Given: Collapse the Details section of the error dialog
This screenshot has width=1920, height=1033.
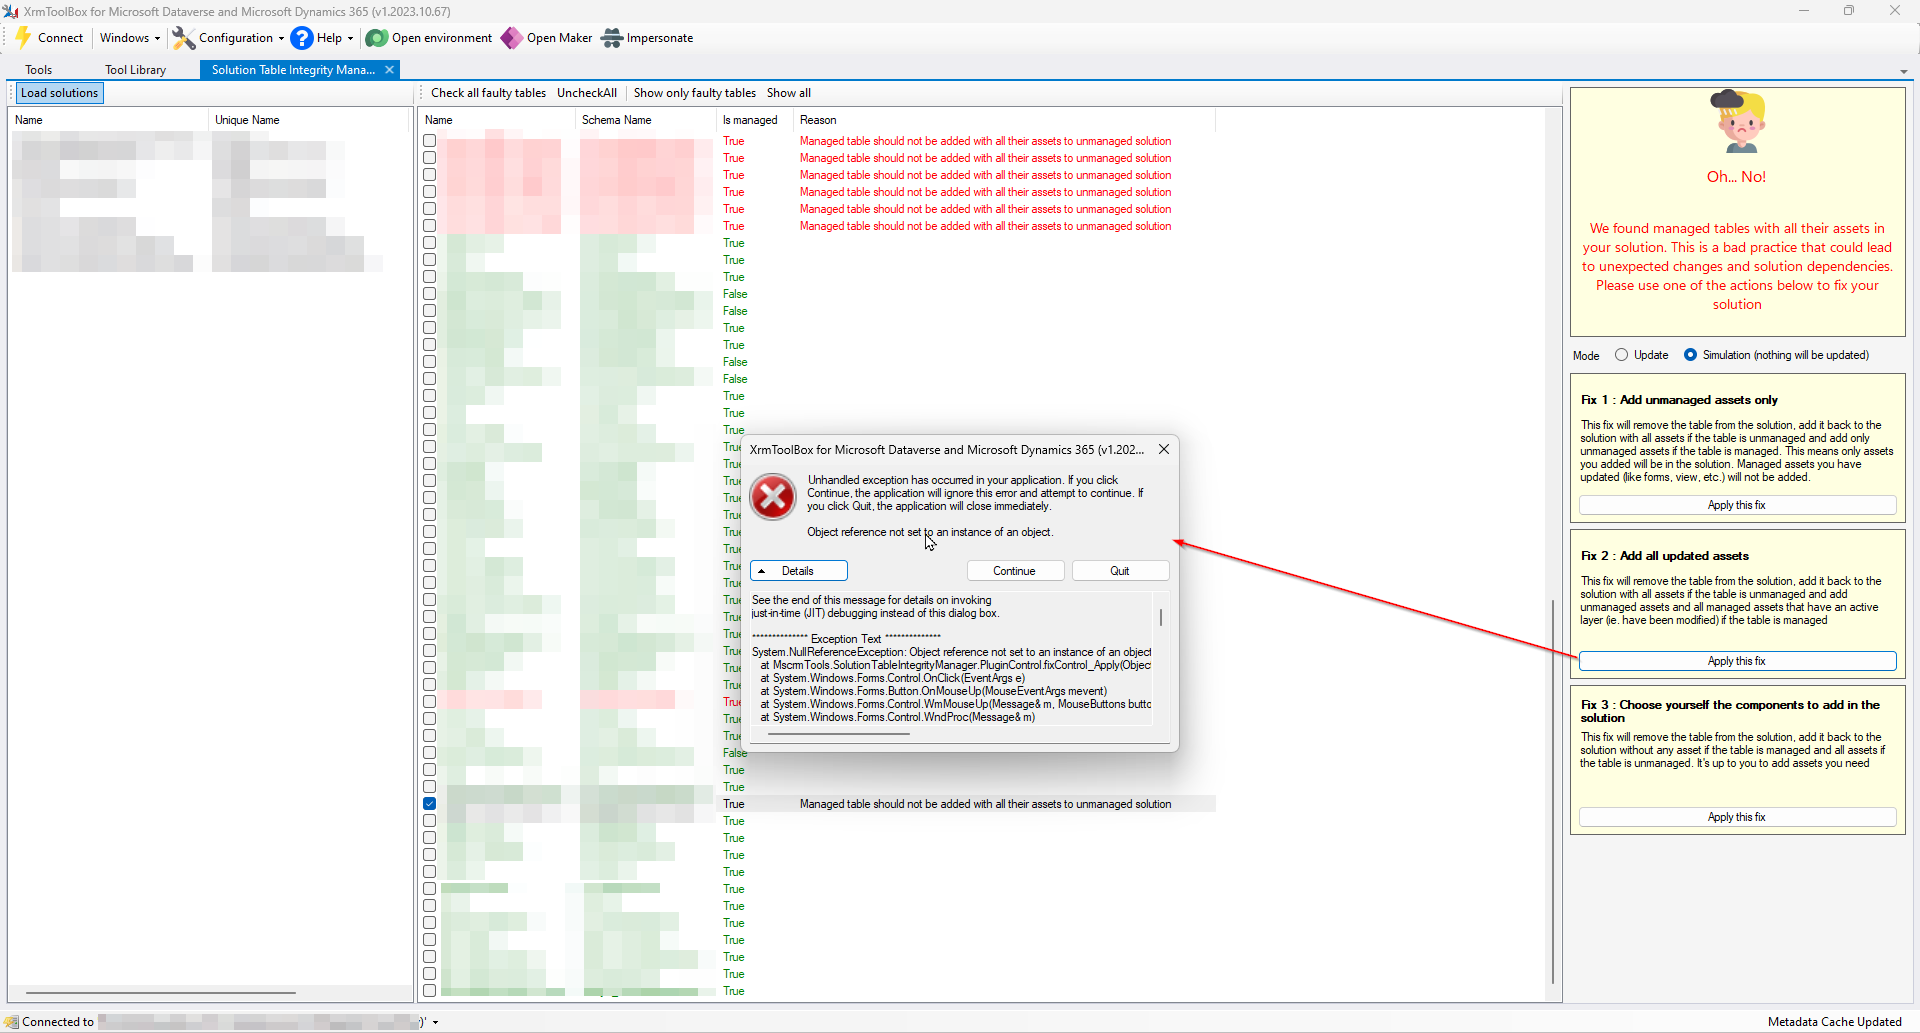Looking at the screenshot, I should pos(798,570).
